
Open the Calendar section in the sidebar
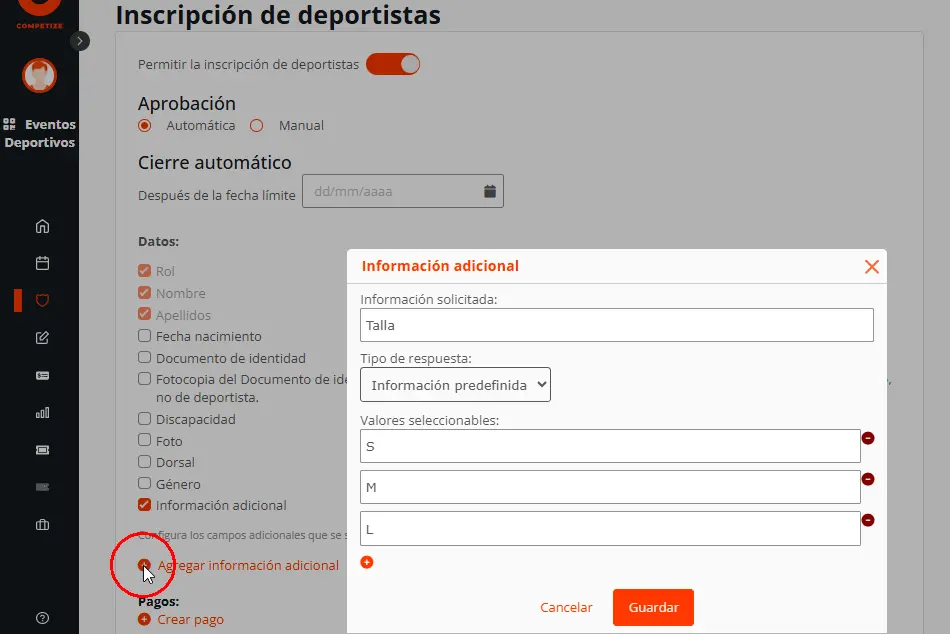(40, 263)
